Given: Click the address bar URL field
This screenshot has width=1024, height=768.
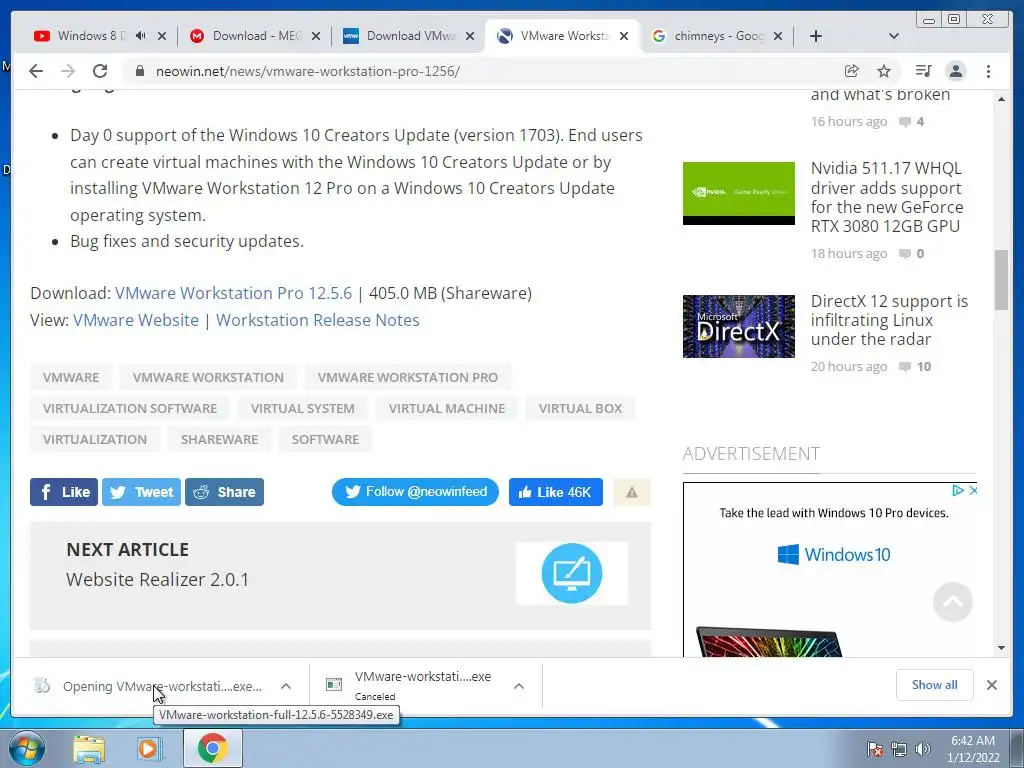Looking at the screenshot, I should coord(483,71).
